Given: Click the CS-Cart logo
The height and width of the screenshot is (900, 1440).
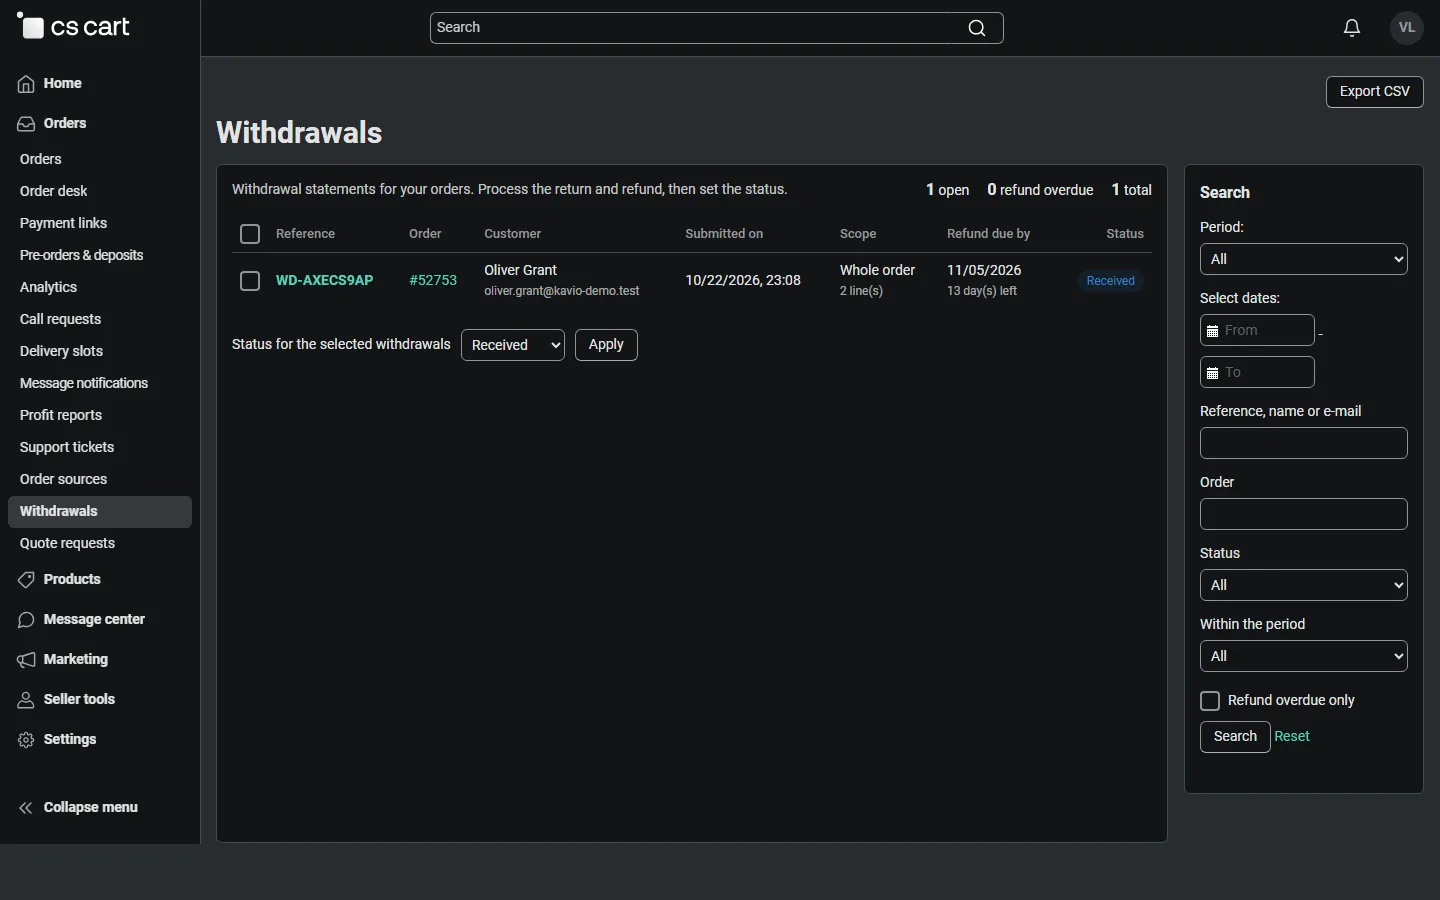Looking at the screenshot, I should (x=73, y=27).
